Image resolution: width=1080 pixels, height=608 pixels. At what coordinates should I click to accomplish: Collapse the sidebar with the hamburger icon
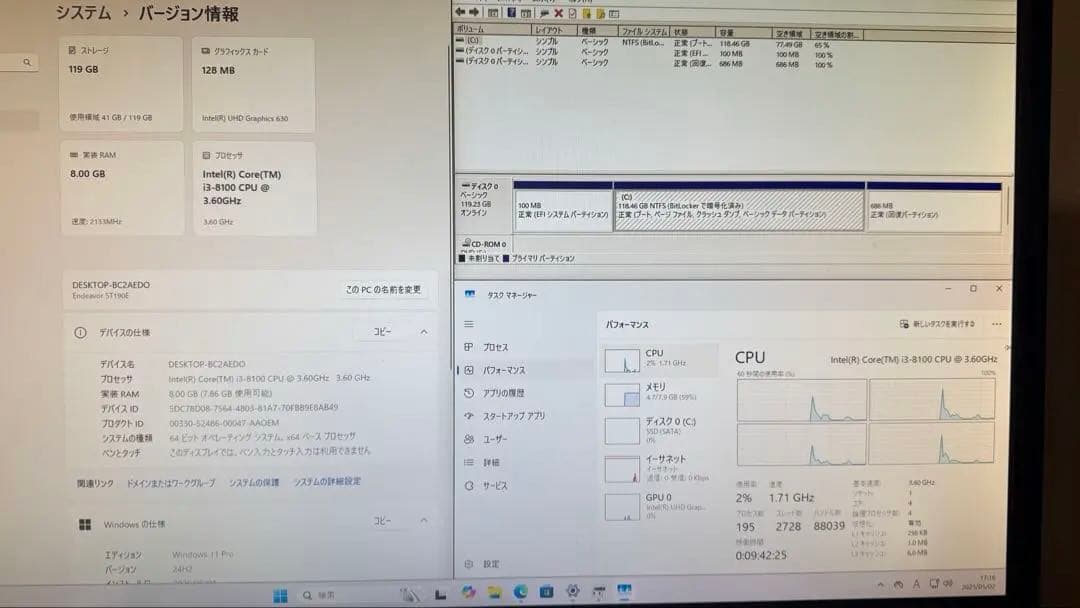[x=467, y=322]
